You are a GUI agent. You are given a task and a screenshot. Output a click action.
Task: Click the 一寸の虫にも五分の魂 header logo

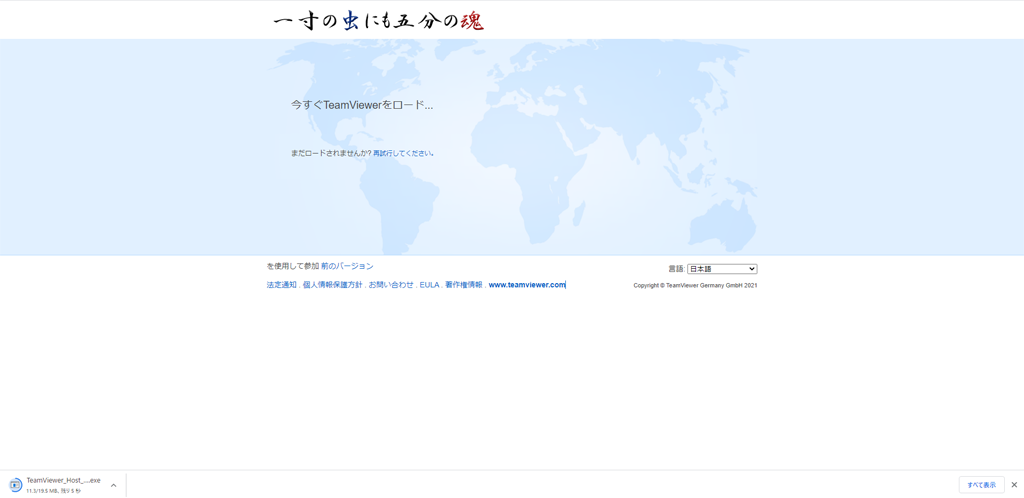click(379, 21)
